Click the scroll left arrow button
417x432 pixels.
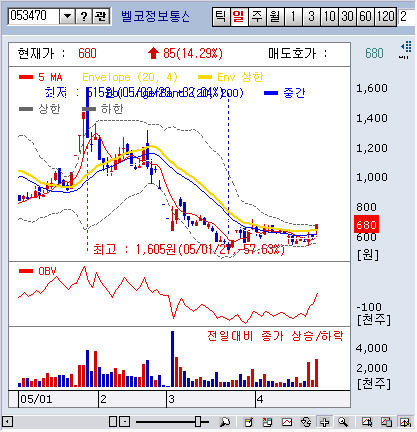pyautogui.click(x=7, y=422)
